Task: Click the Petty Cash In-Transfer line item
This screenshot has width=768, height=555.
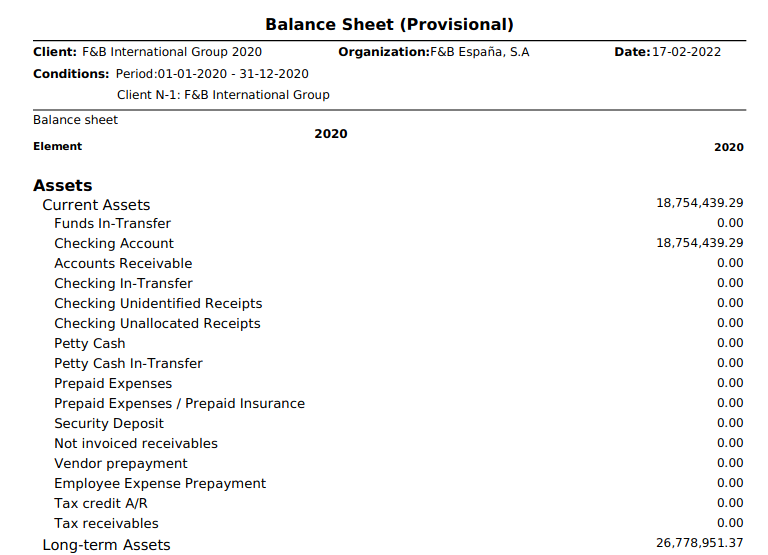Action: click(x=128, y=364)
